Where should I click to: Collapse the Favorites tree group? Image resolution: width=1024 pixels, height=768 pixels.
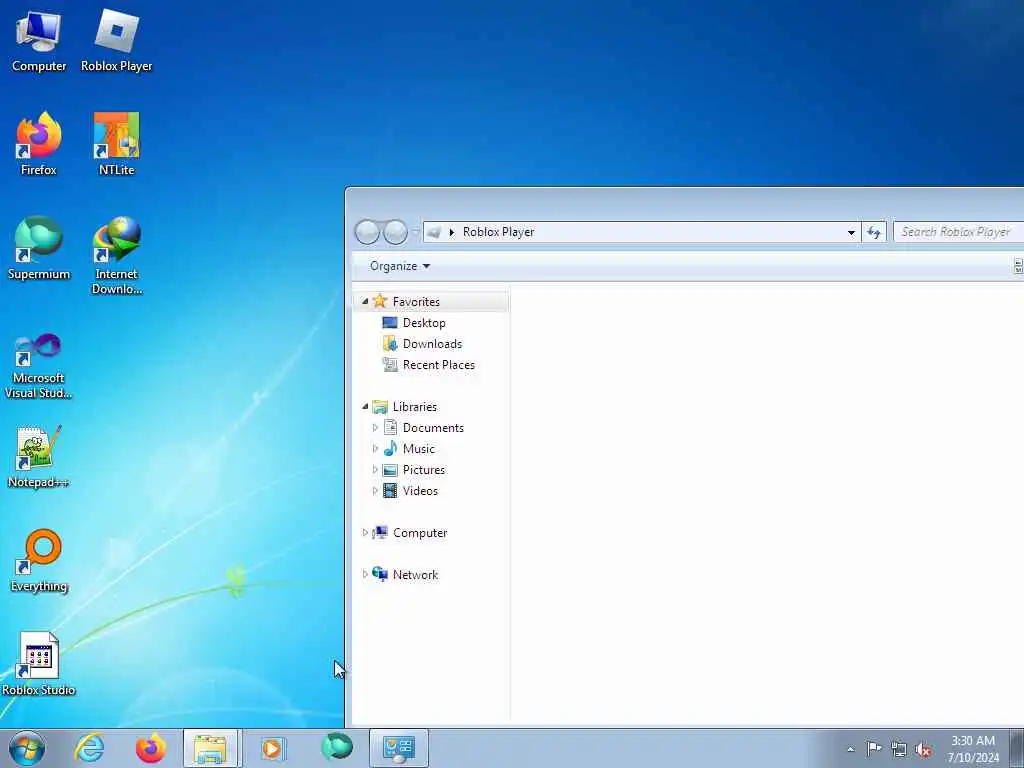[365, 302]
